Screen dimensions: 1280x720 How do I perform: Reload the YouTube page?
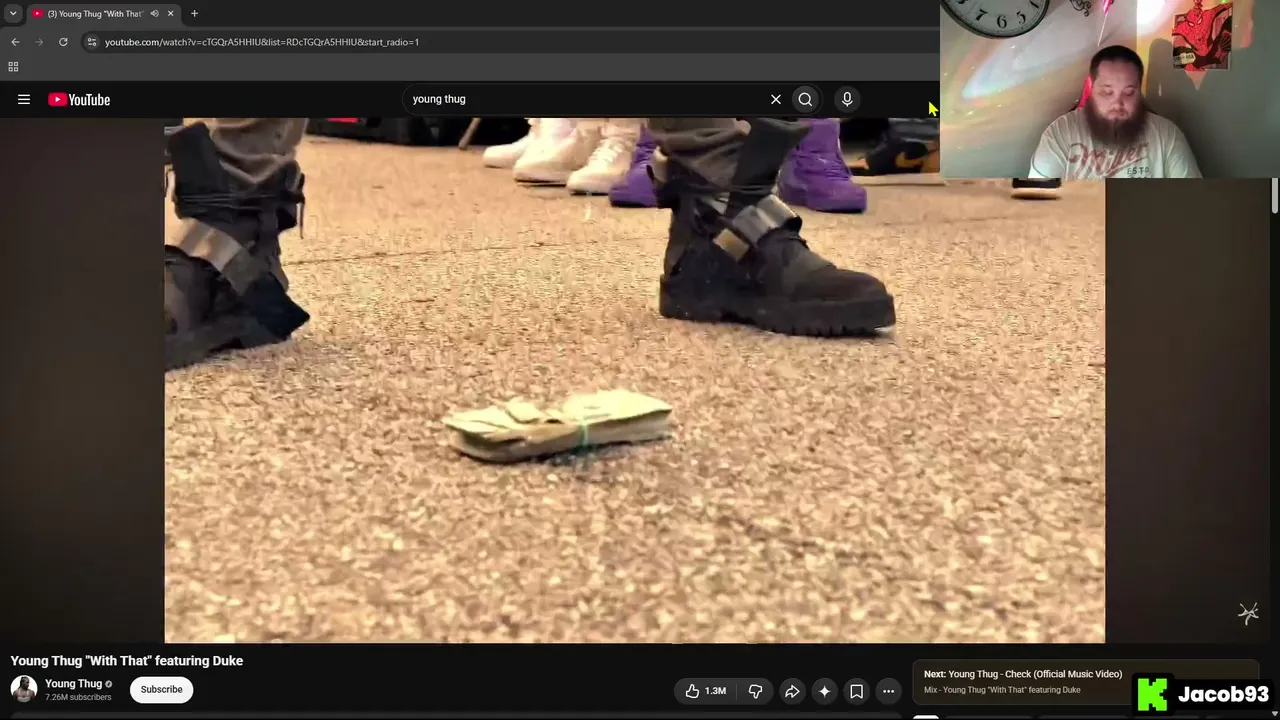(x=63, y=42)
